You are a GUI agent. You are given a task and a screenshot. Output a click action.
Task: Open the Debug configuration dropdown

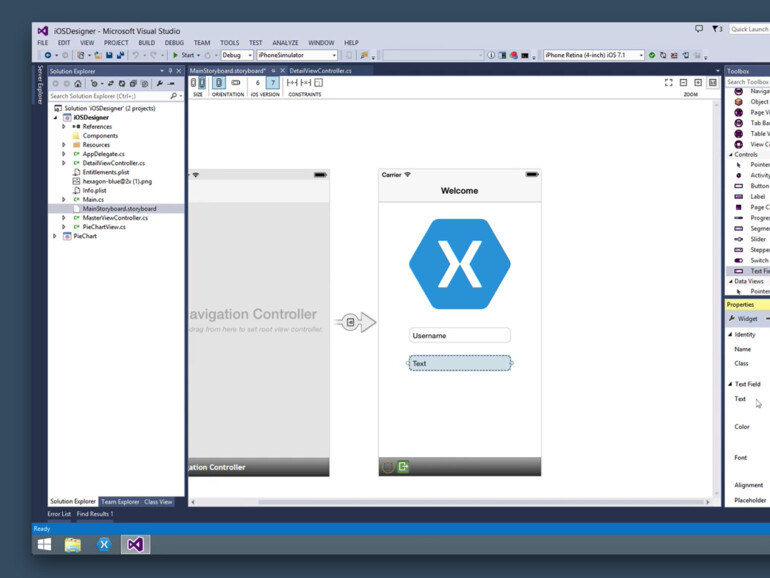coord(237,55)
